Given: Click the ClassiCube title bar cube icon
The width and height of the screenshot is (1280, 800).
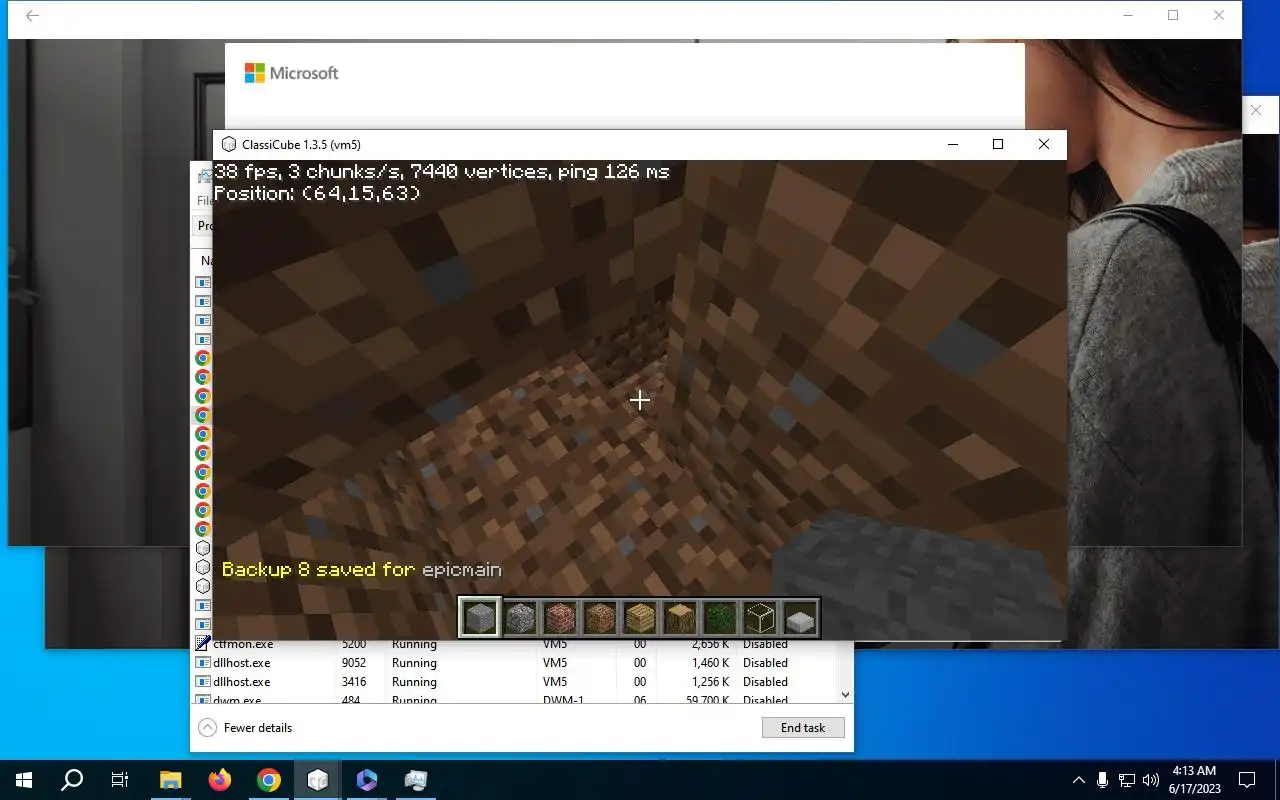Looking at the screenshot, I should 229,144.
